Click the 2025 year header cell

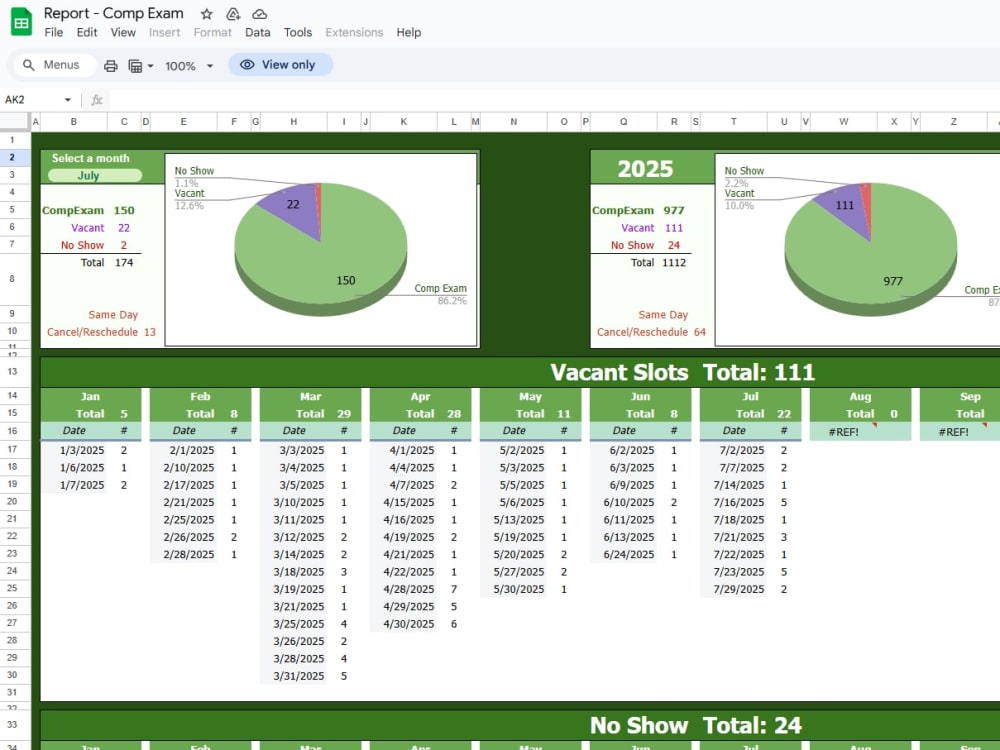point(645,168)
